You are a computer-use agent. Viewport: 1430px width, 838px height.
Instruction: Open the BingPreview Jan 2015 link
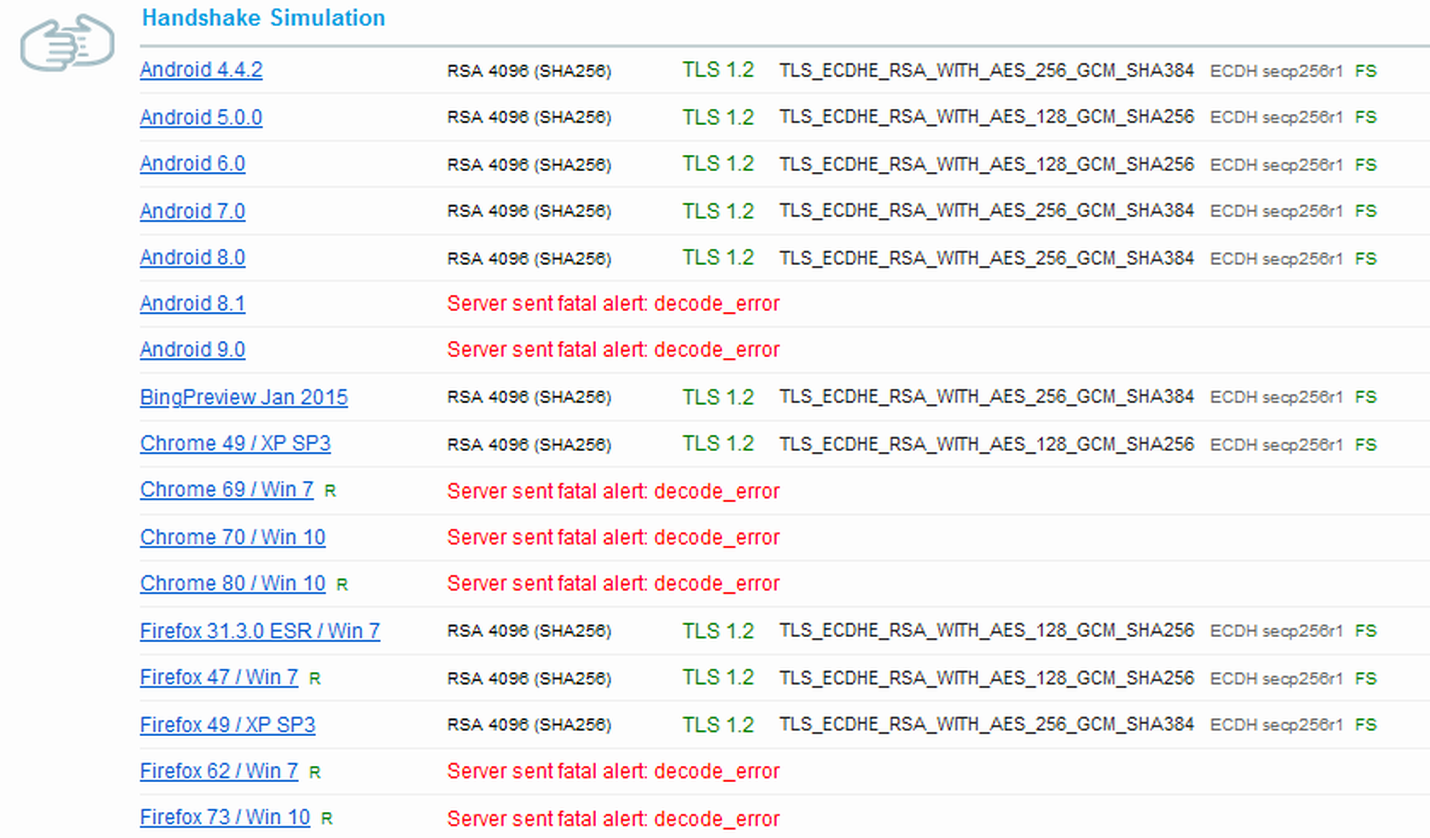[x=244, y=397]
